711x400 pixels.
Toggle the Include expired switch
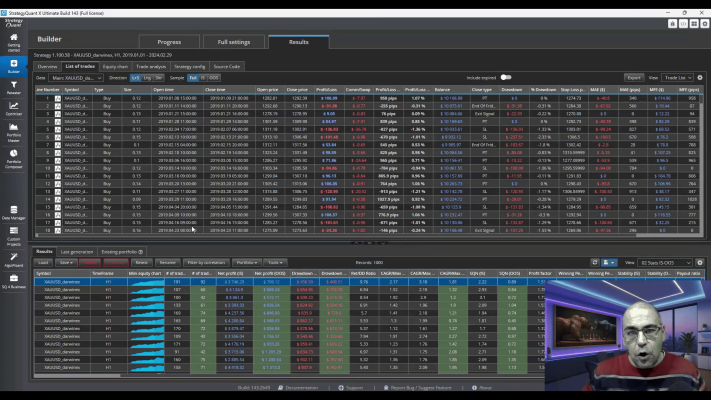point(506,78)
